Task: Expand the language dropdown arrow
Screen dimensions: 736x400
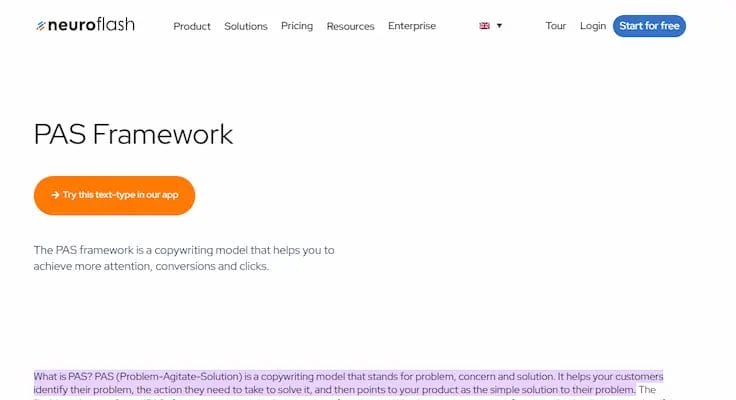Action: [x=499, y=26]
